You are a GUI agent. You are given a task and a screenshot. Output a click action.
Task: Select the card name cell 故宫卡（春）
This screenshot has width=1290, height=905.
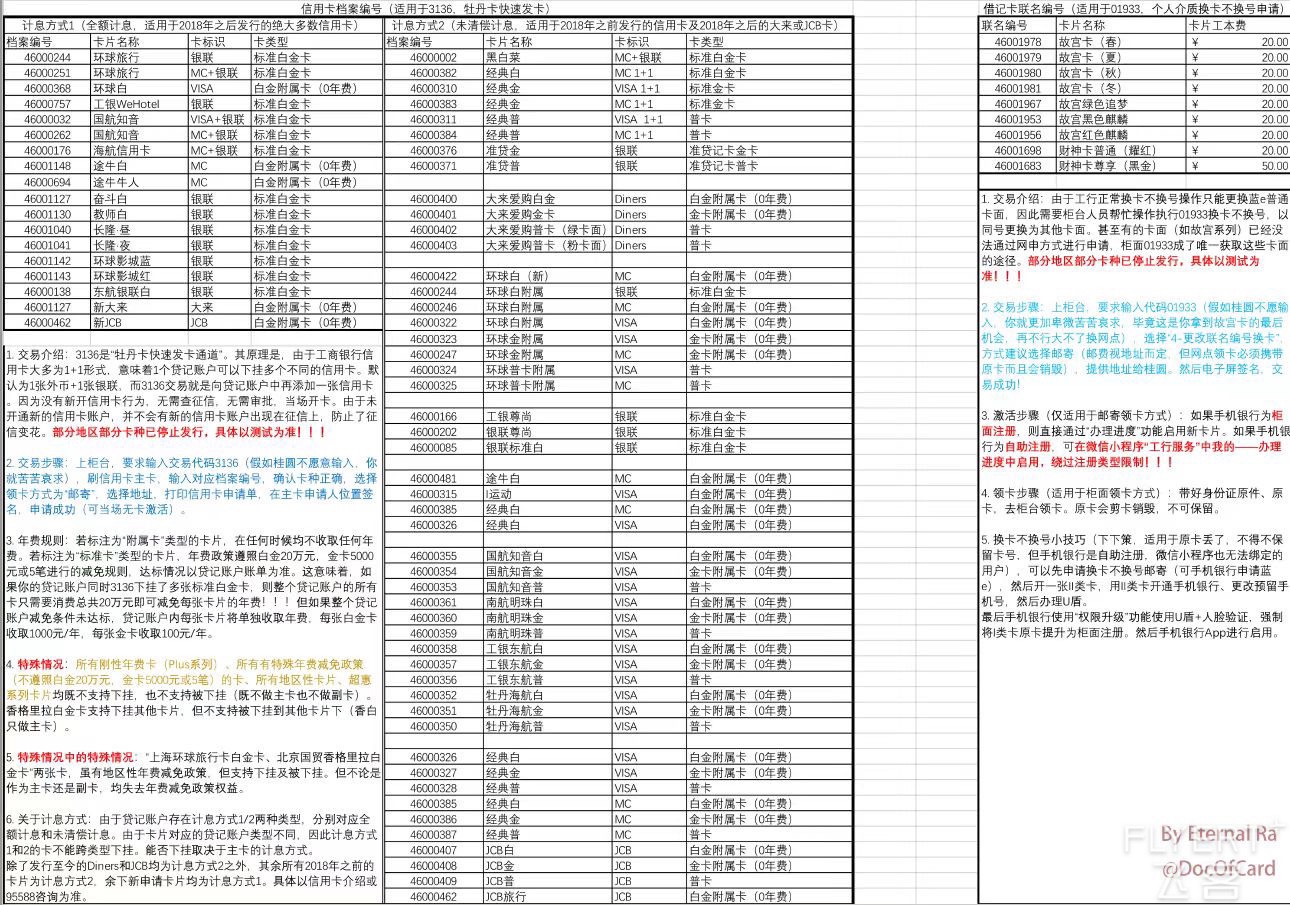[1121, 42]
